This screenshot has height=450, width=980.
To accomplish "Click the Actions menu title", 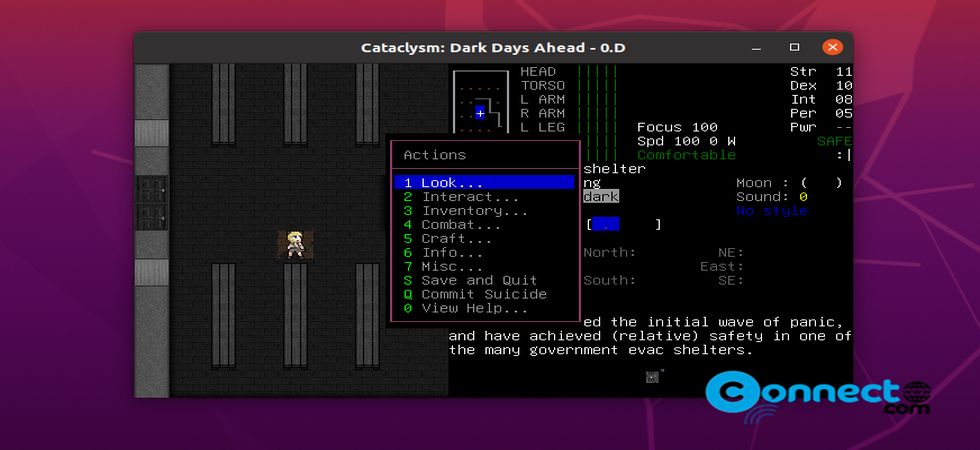I will click(434, 155).
